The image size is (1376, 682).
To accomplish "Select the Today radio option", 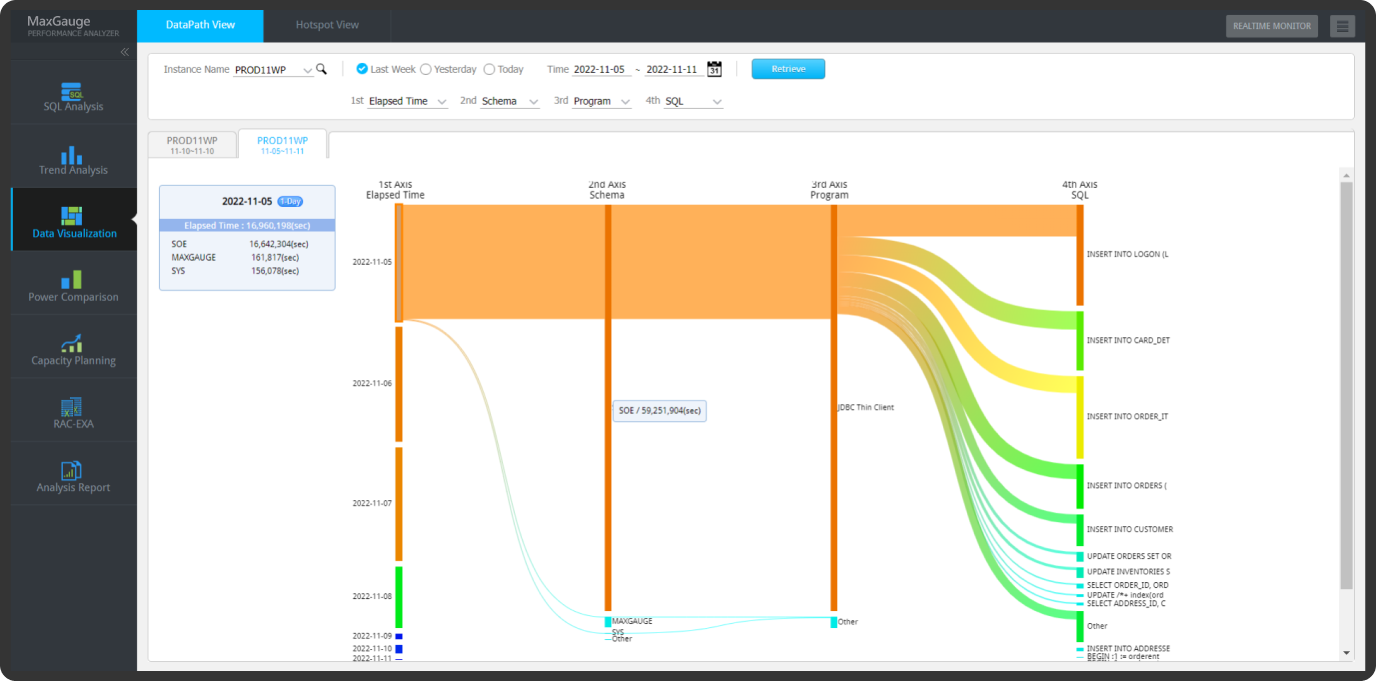I will pos(489,69).
